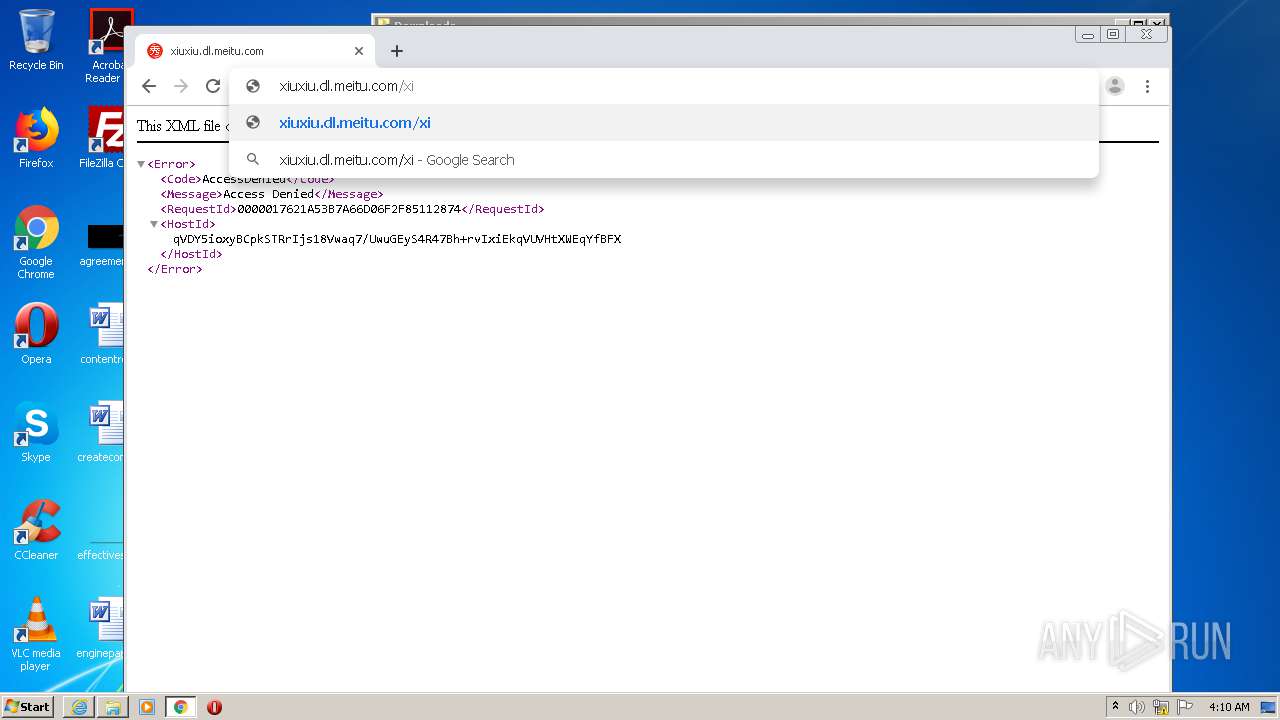This screenshot has height=720, width=1280.
Task: Close the xiuxiu.dl.meitu.com tab
Action: [359, 51]
